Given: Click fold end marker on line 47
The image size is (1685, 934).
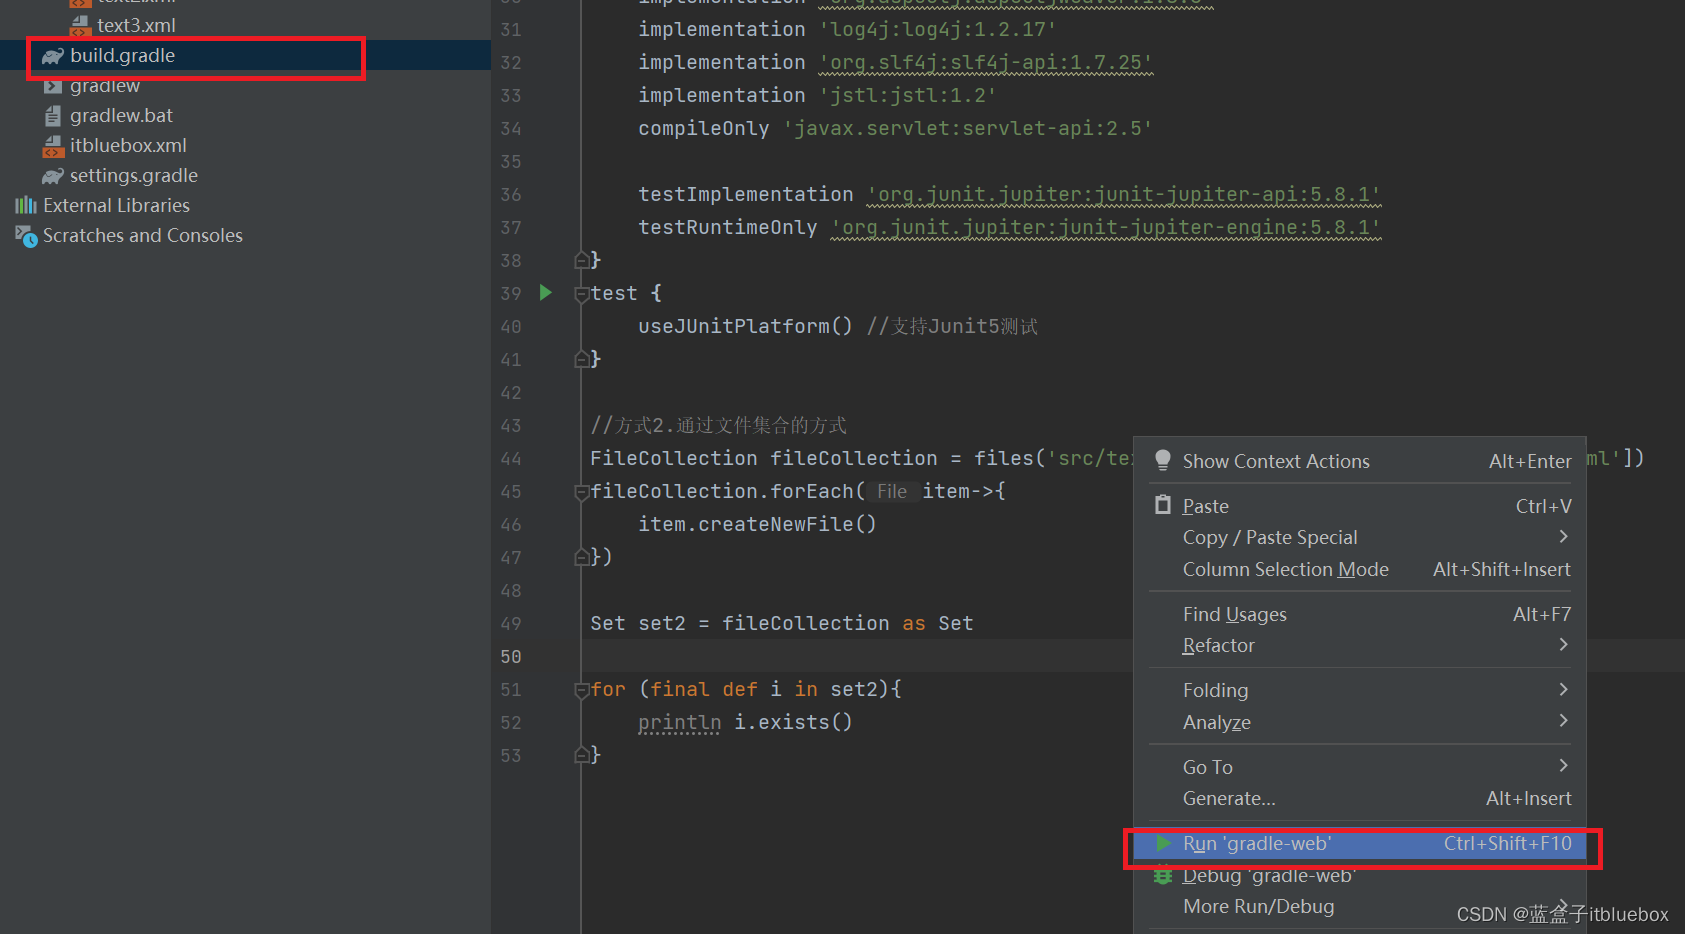Looking at the screenshot, I should pyautogui.click(x=581, y=557).
